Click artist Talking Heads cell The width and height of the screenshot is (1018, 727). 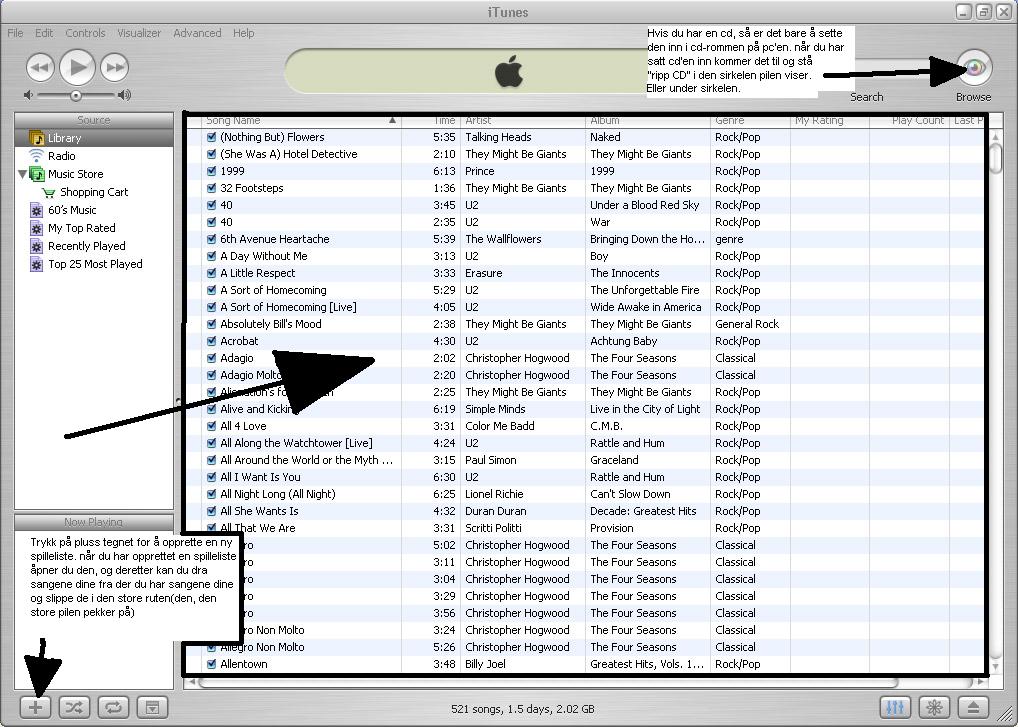[x=499, y=137]
